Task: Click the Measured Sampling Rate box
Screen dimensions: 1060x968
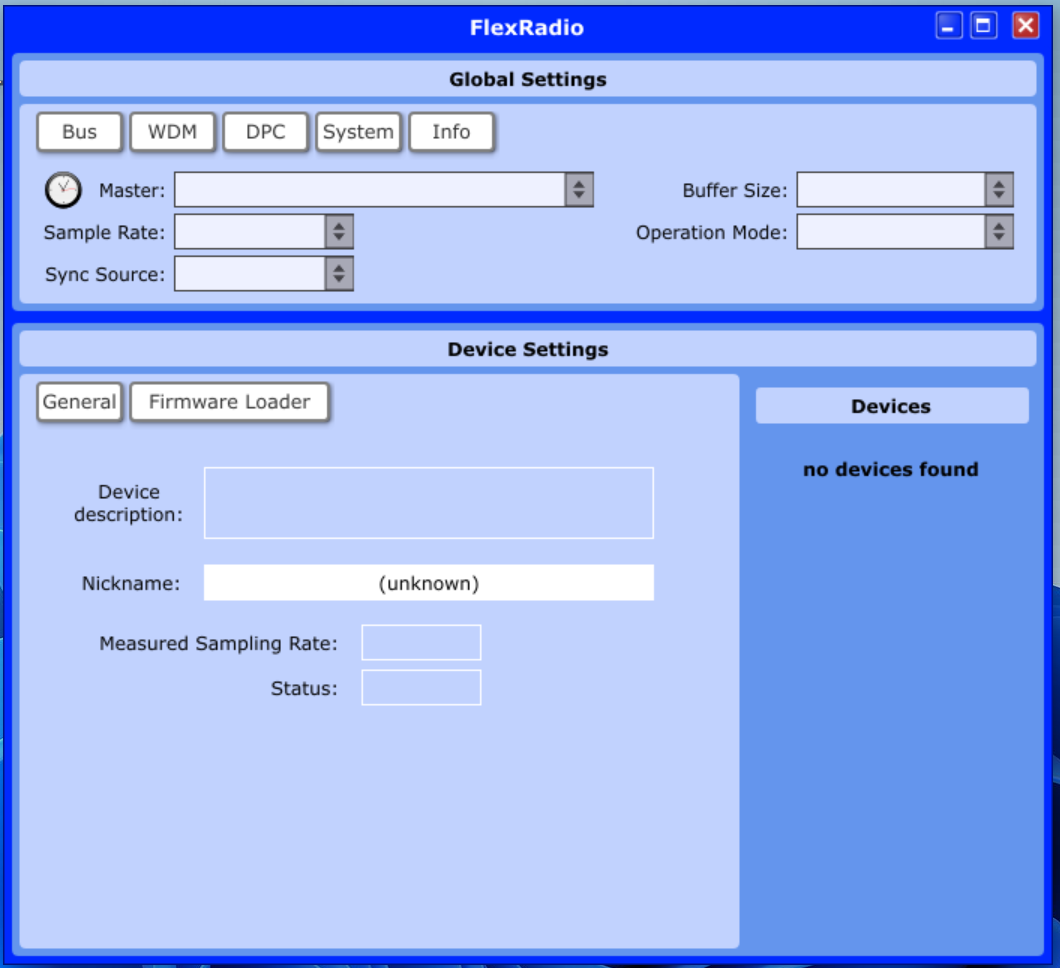Action: 421,642
